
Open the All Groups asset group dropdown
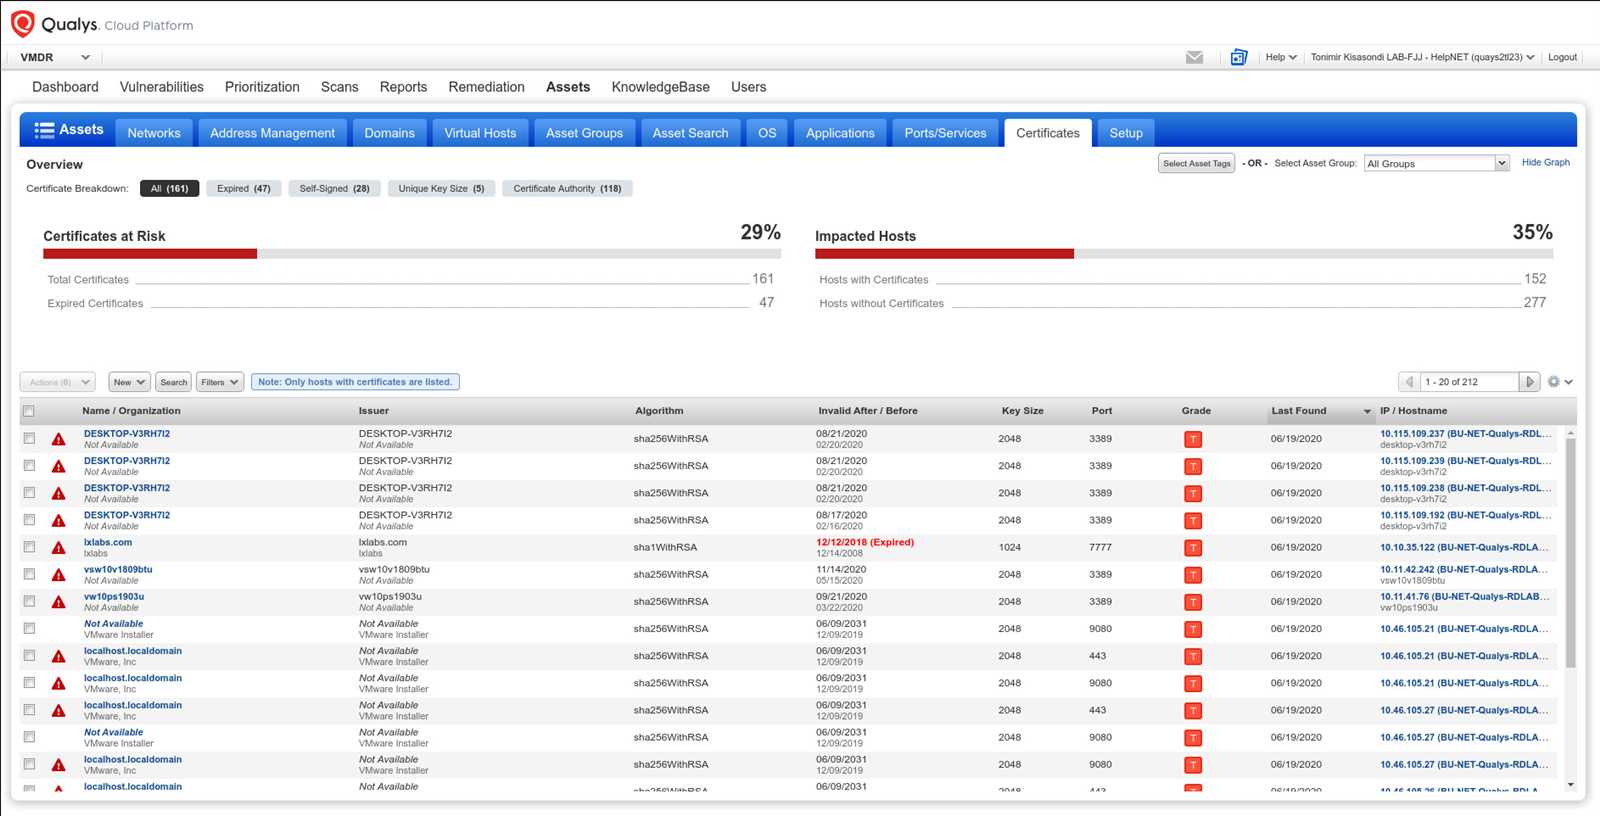coord(1436,163)
